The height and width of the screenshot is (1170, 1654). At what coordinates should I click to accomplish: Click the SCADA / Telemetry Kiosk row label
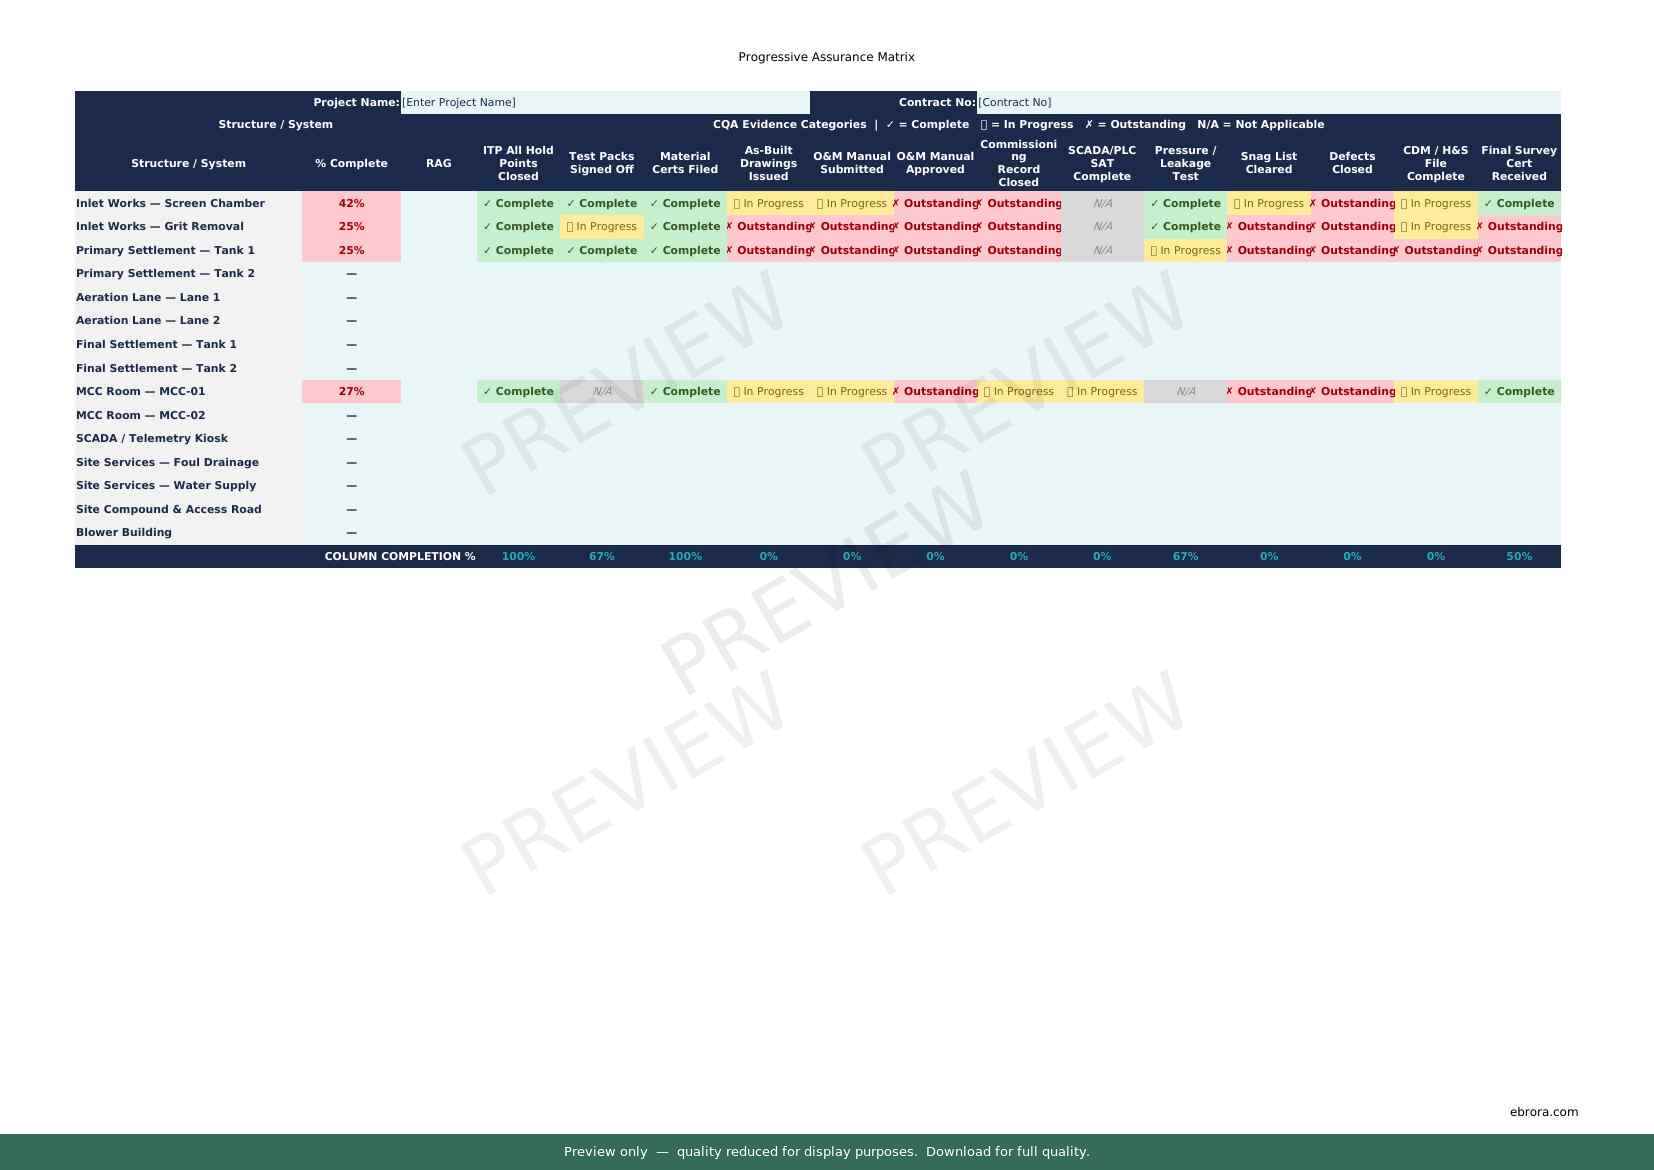152,438
